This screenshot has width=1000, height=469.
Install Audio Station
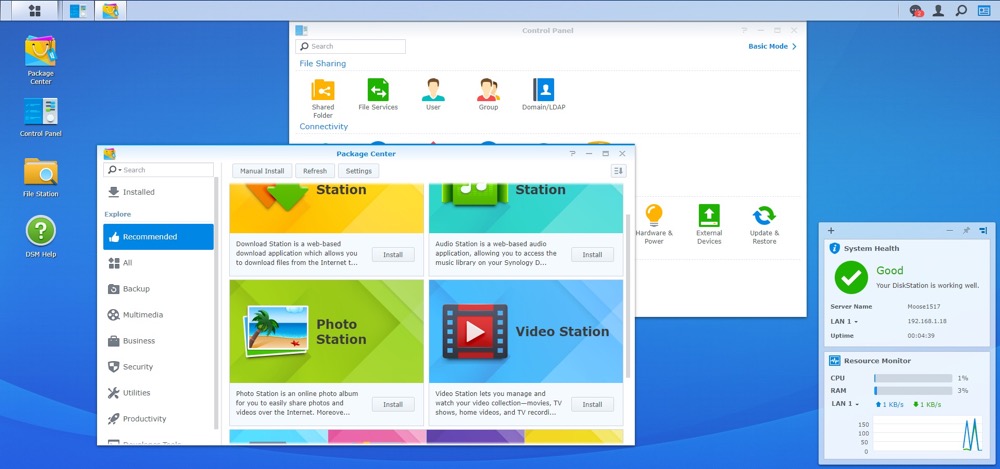pos(592,255)
